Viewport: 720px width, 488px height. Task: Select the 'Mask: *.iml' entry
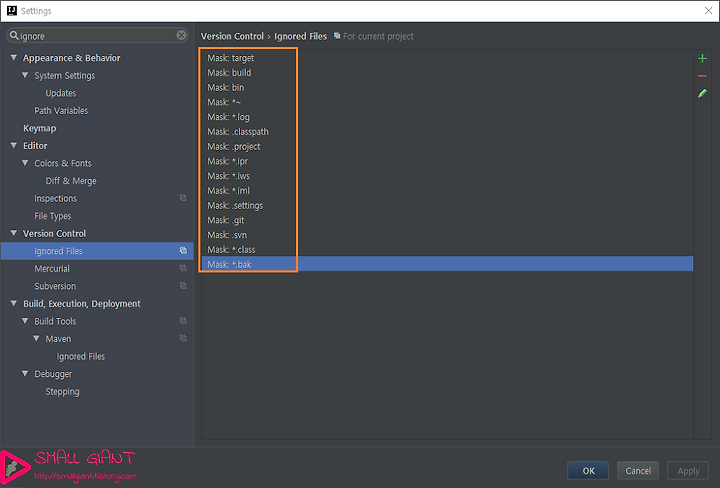447,190
